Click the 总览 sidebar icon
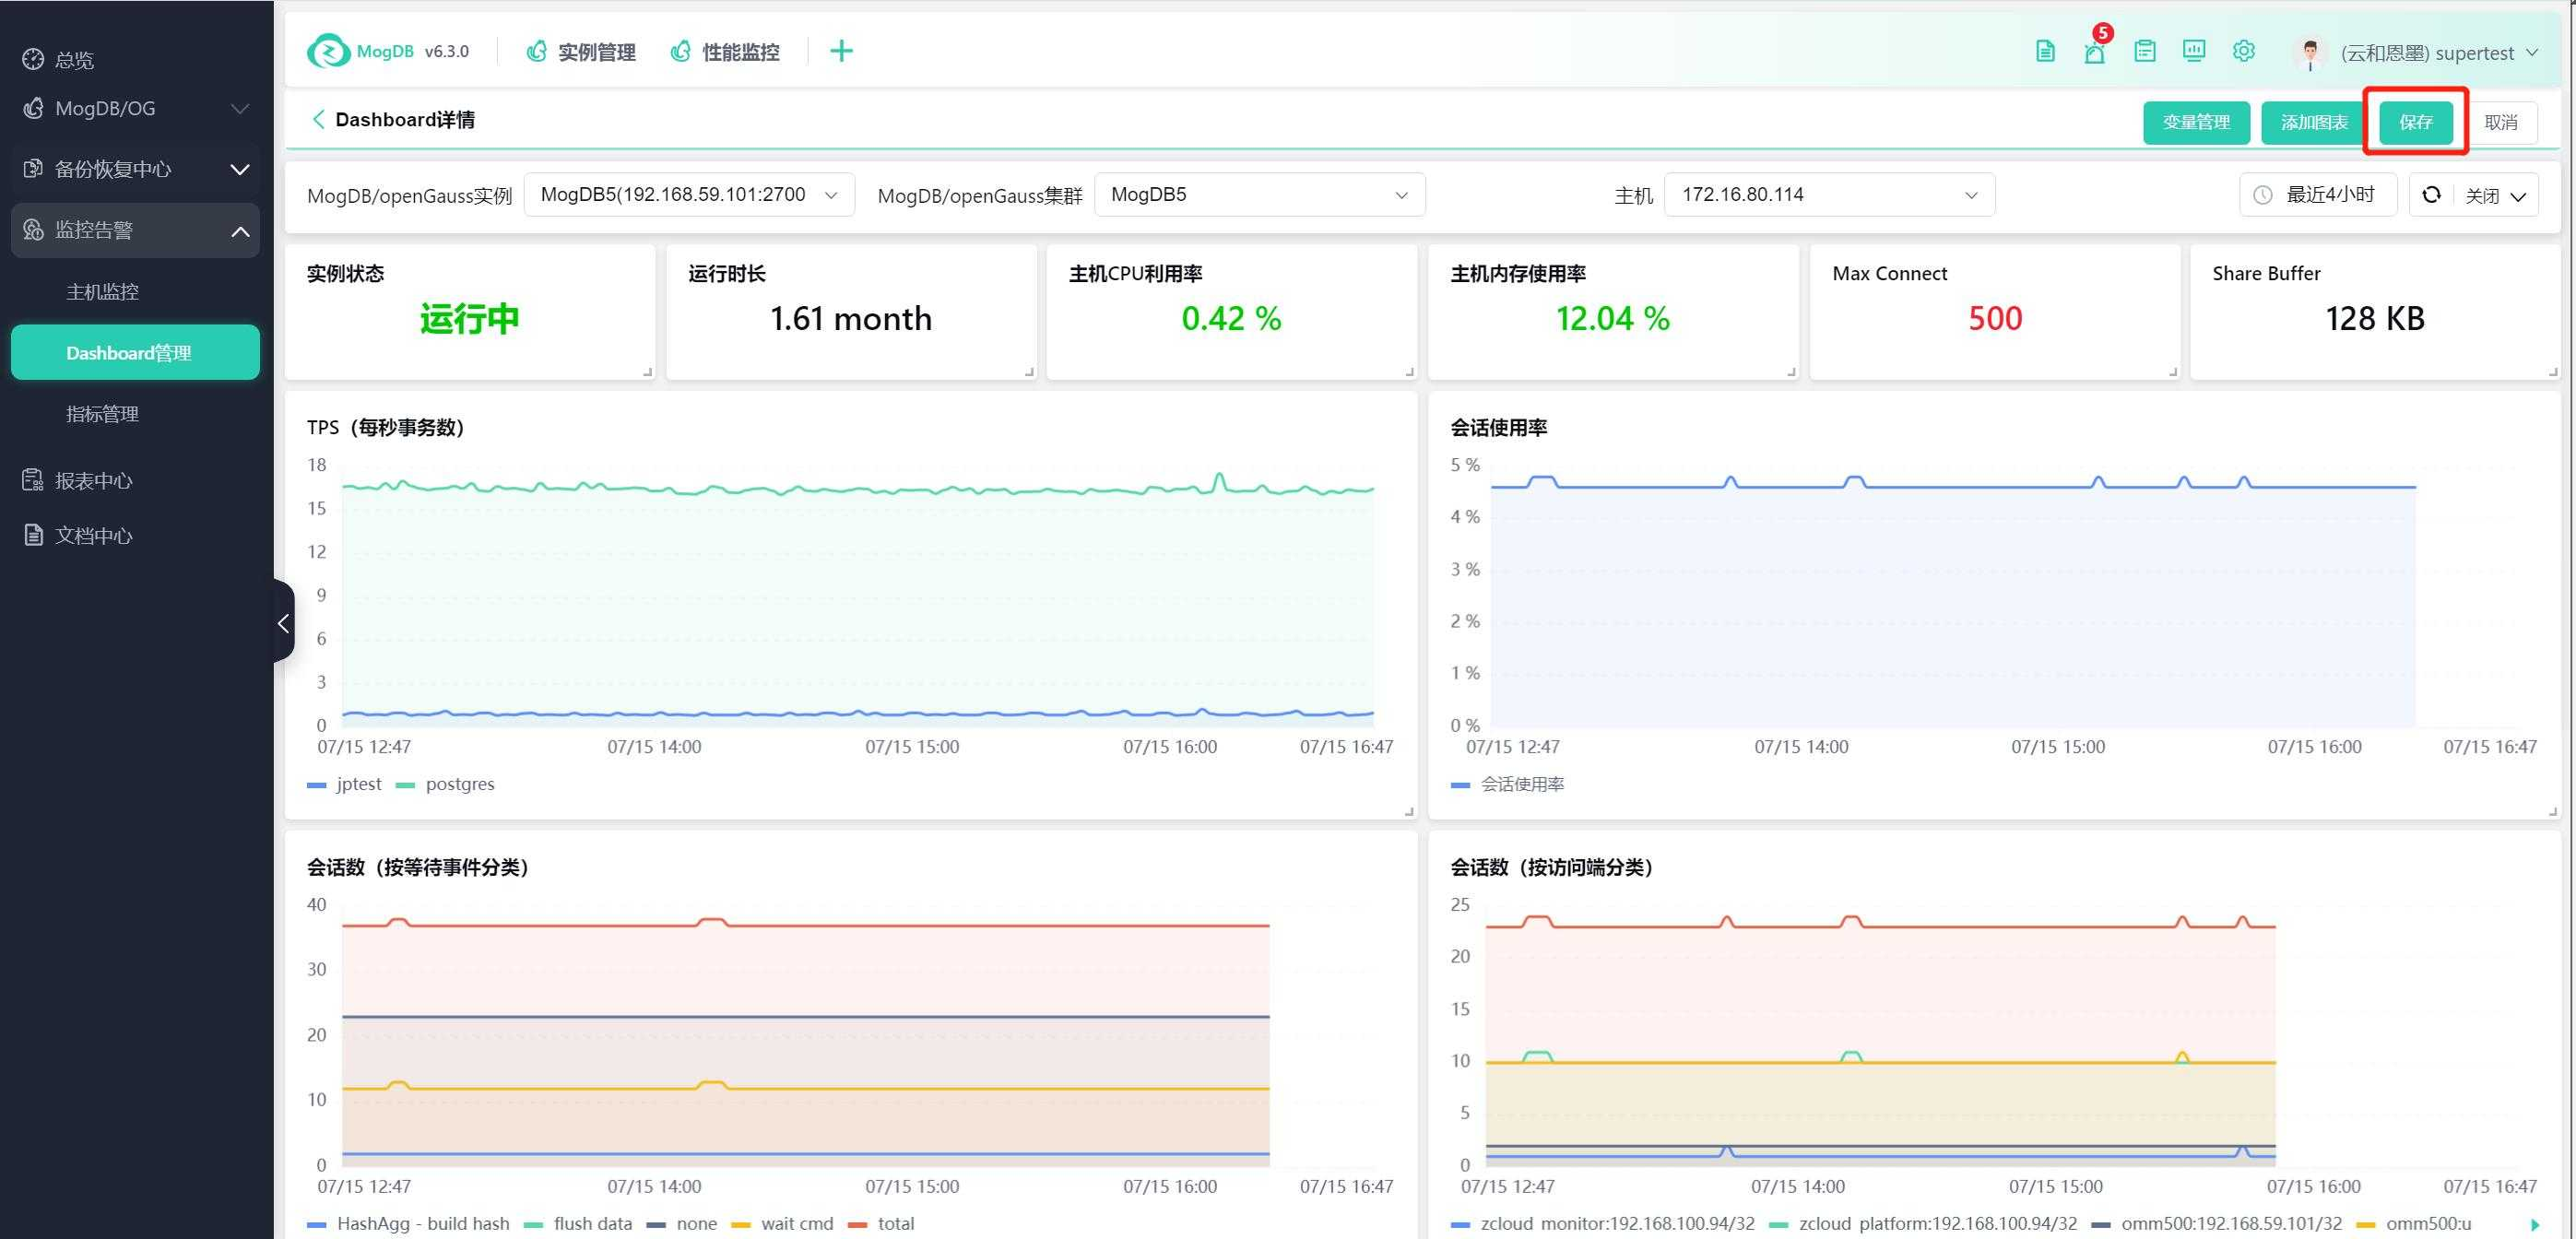This screenshot has height=1239, width=2576. [33, 59]
